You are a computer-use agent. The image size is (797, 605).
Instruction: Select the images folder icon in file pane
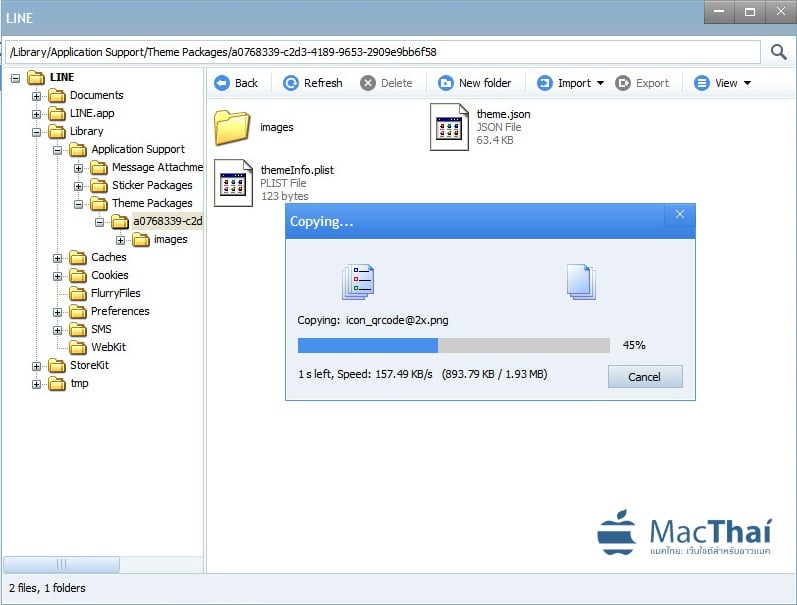click(232, 127)
